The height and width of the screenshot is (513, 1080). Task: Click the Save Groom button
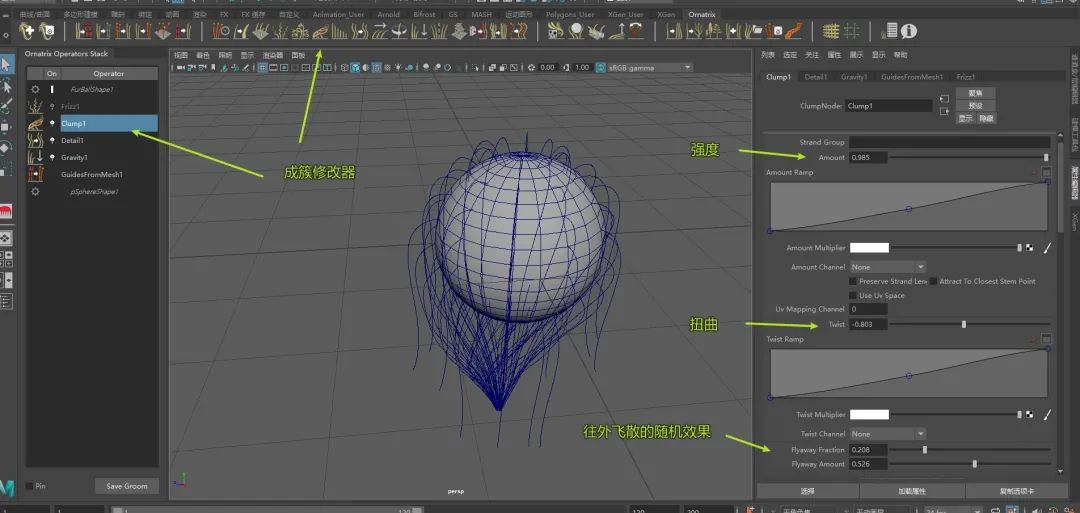tap(127, 486)
